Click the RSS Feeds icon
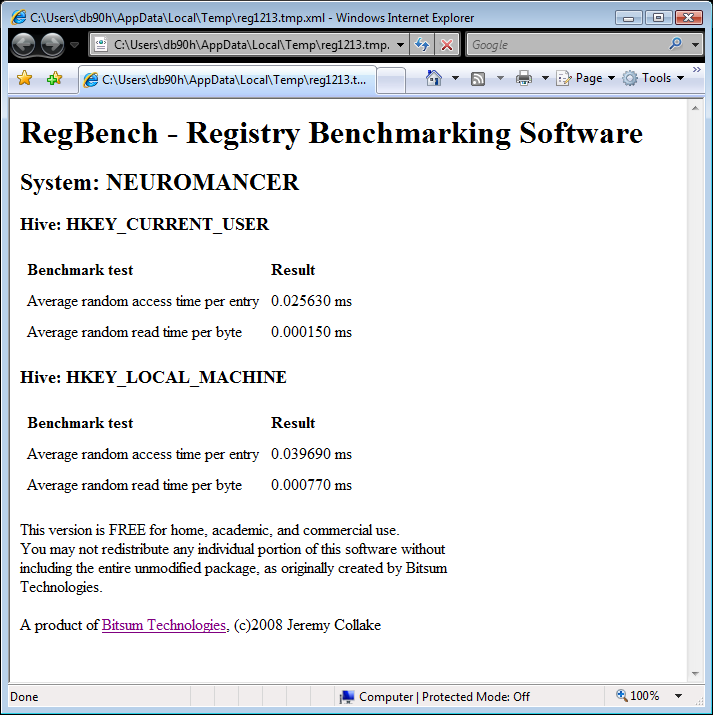This screenshot has width=713, height=715. coord(478,79)
